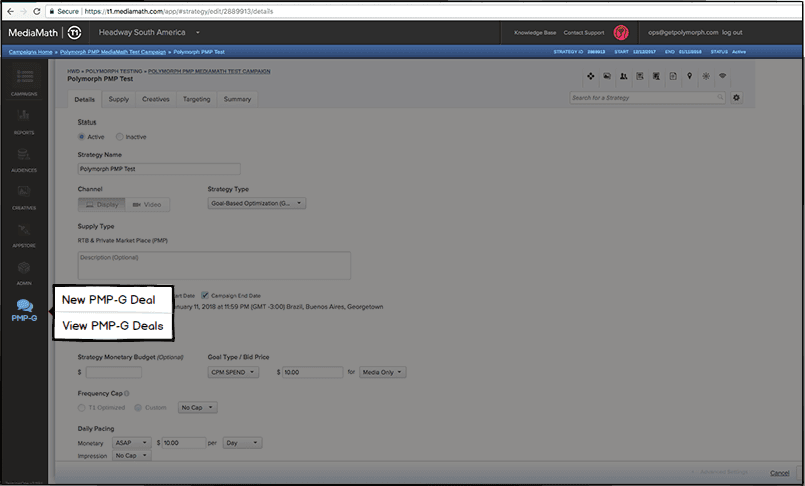Open the per Day pacing dropdown
This screenshot has height=486, width=805.
point(242,442)
